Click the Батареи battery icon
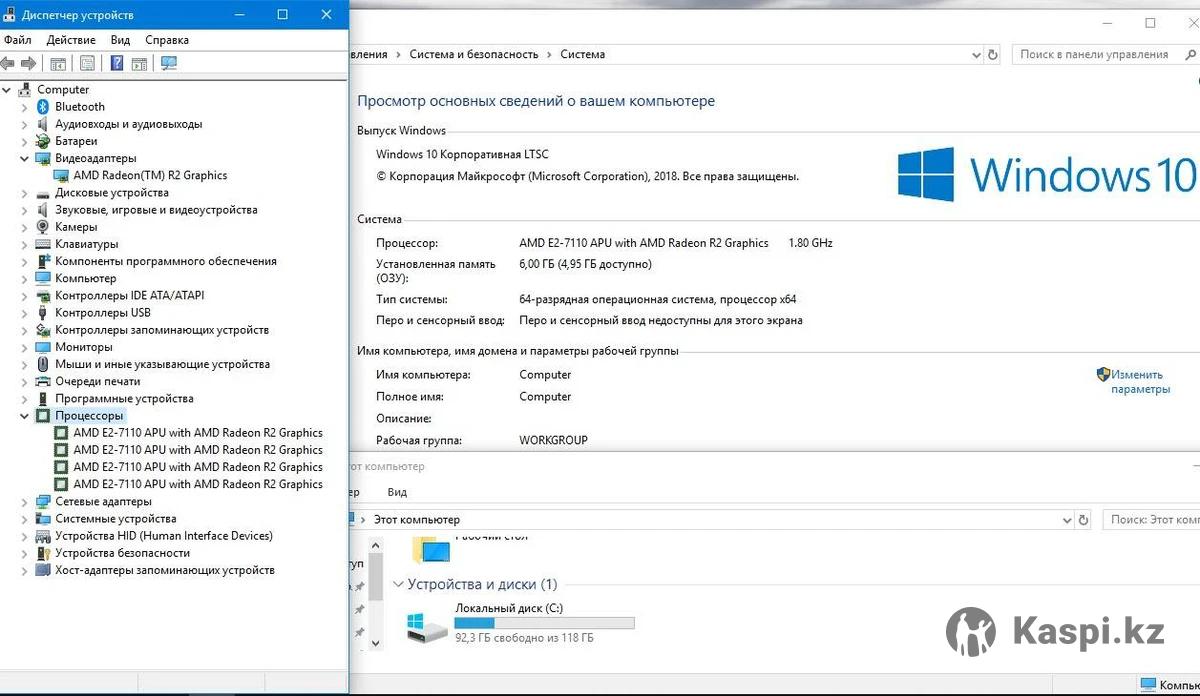The image size is (1200, 696). click(x=43, y=141)
